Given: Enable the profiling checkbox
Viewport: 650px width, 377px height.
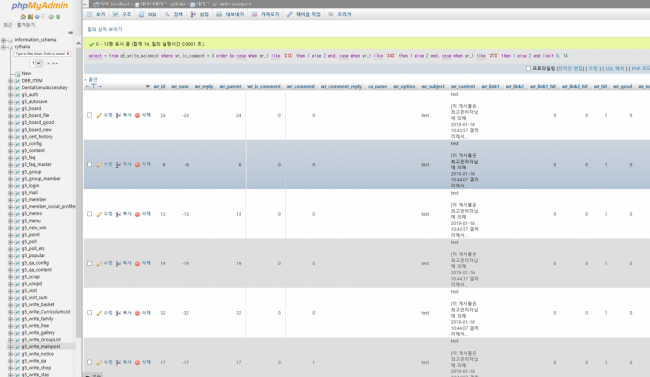Looking at the screenshot, I should (528, 68).
